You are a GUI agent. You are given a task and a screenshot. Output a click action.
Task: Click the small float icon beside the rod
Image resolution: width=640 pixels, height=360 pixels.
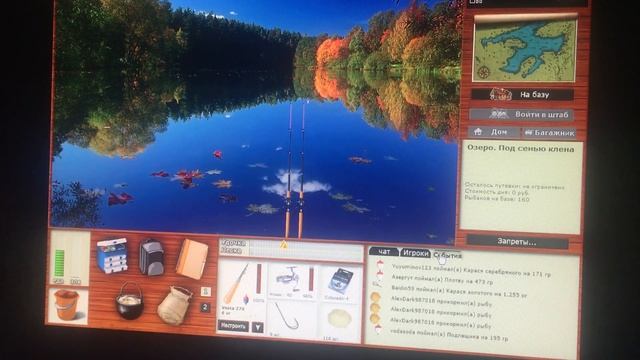(x=246, y=300)
